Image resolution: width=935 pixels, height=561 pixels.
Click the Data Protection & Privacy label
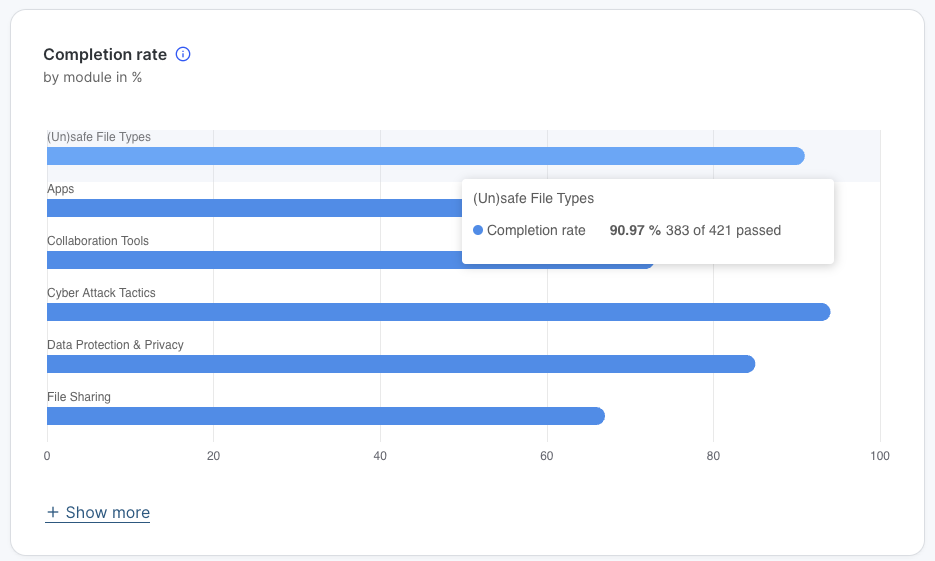[x=115, y=345]
